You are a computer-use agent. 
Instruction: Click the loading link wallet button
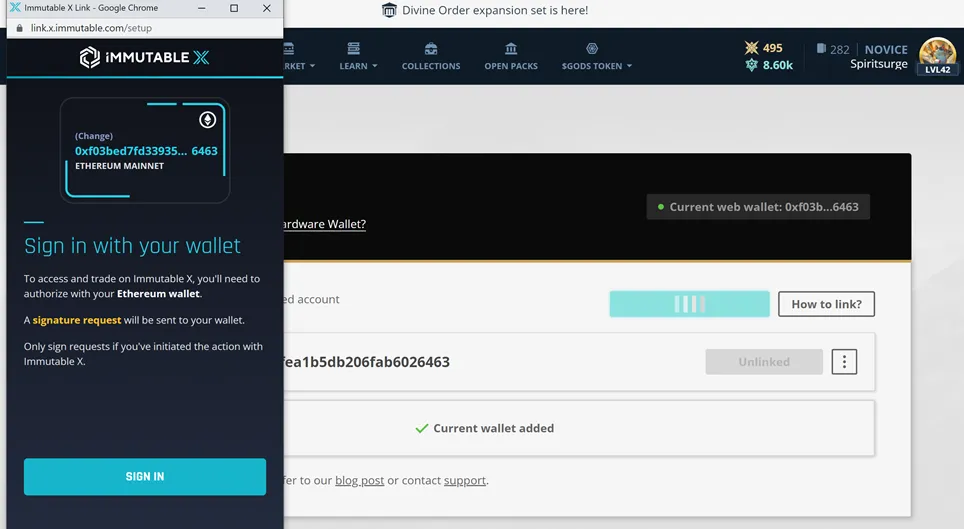point(689,304)
